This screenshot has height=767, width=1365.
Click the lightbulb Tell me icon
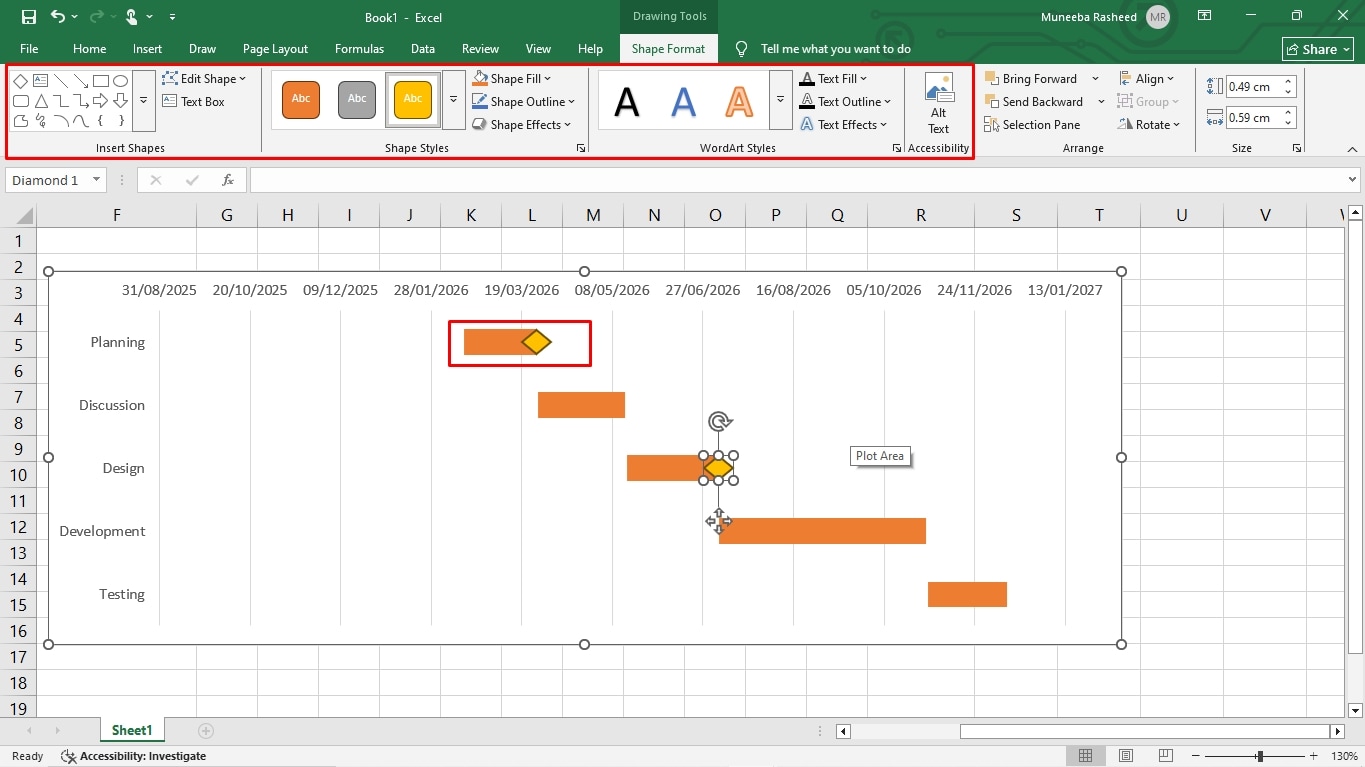tap(742, 49)
